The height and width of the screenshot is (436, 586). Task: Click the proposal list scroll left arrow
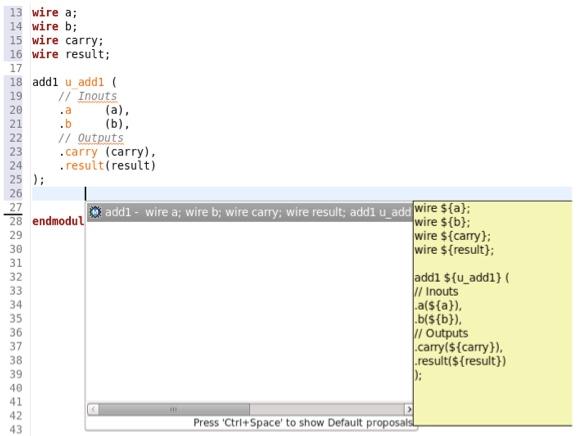tap(93, 409)
